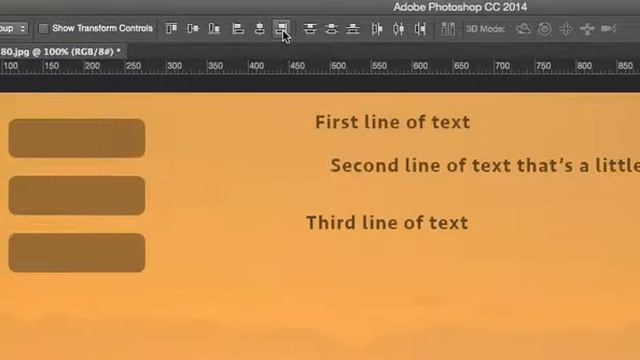The height and width of the screenshot is (360, 640).
Task: Select 3D Roll mode icon
Action: click(544, 29)
